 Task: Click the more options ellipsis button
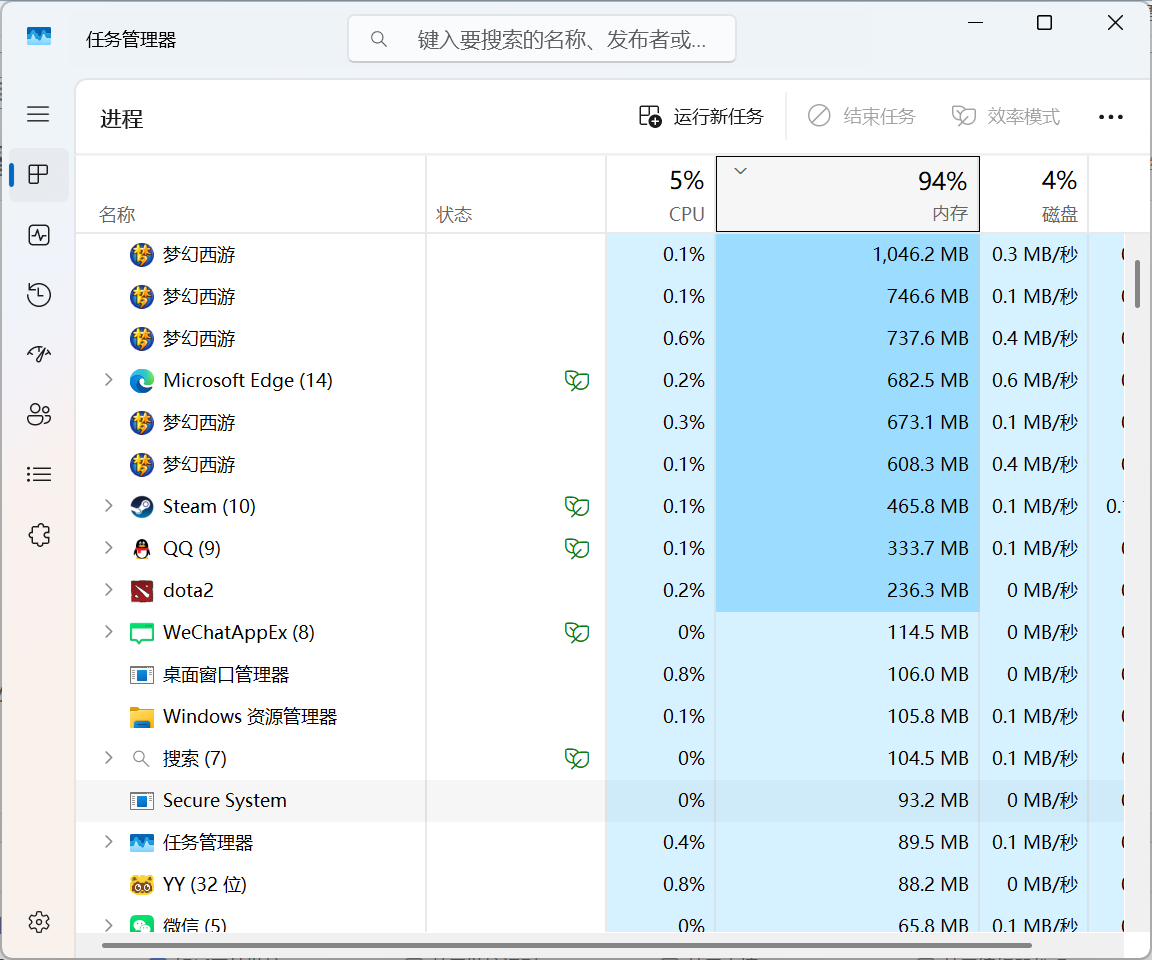point(1111,117)
